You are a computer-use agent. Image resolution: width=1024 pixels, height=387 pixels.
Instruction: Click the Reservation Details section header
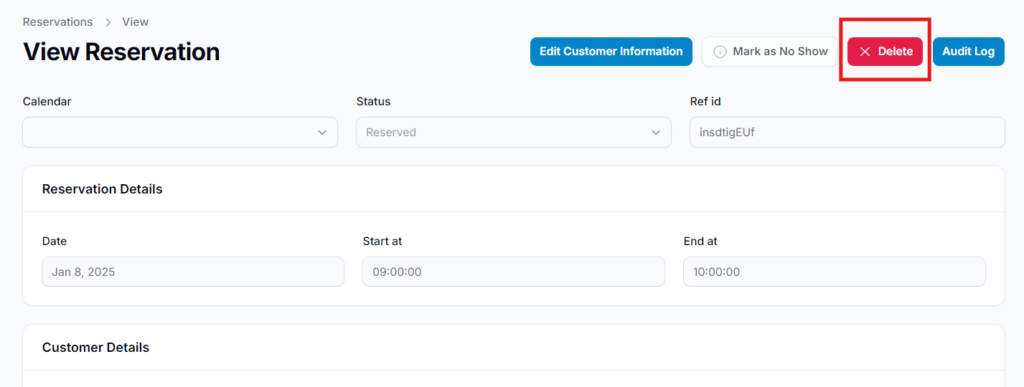103,189
